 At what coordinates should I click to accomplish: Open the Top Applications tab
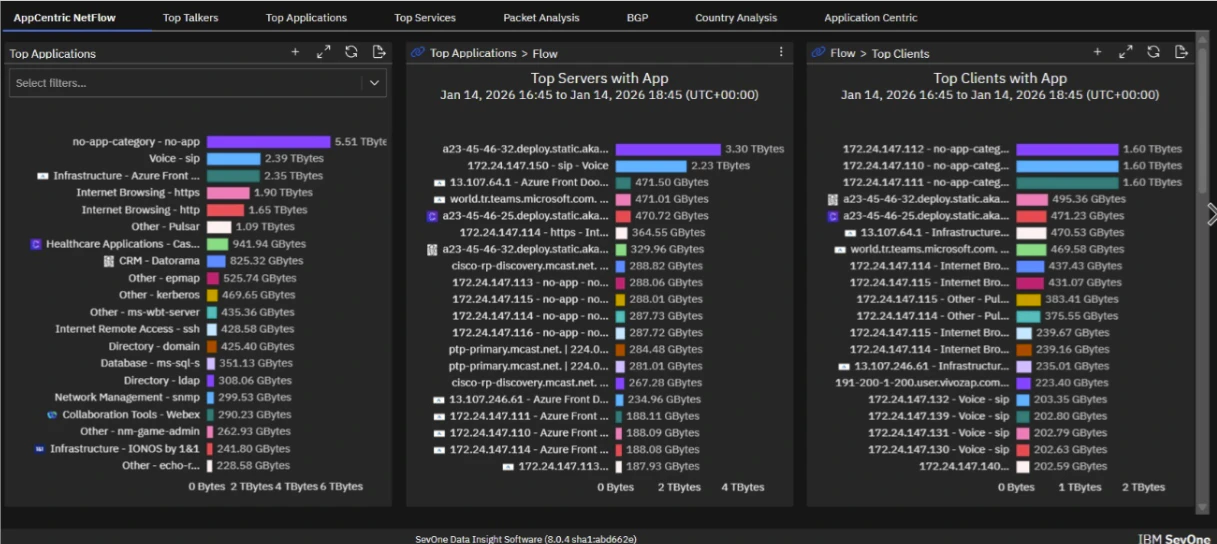(306, 17)
